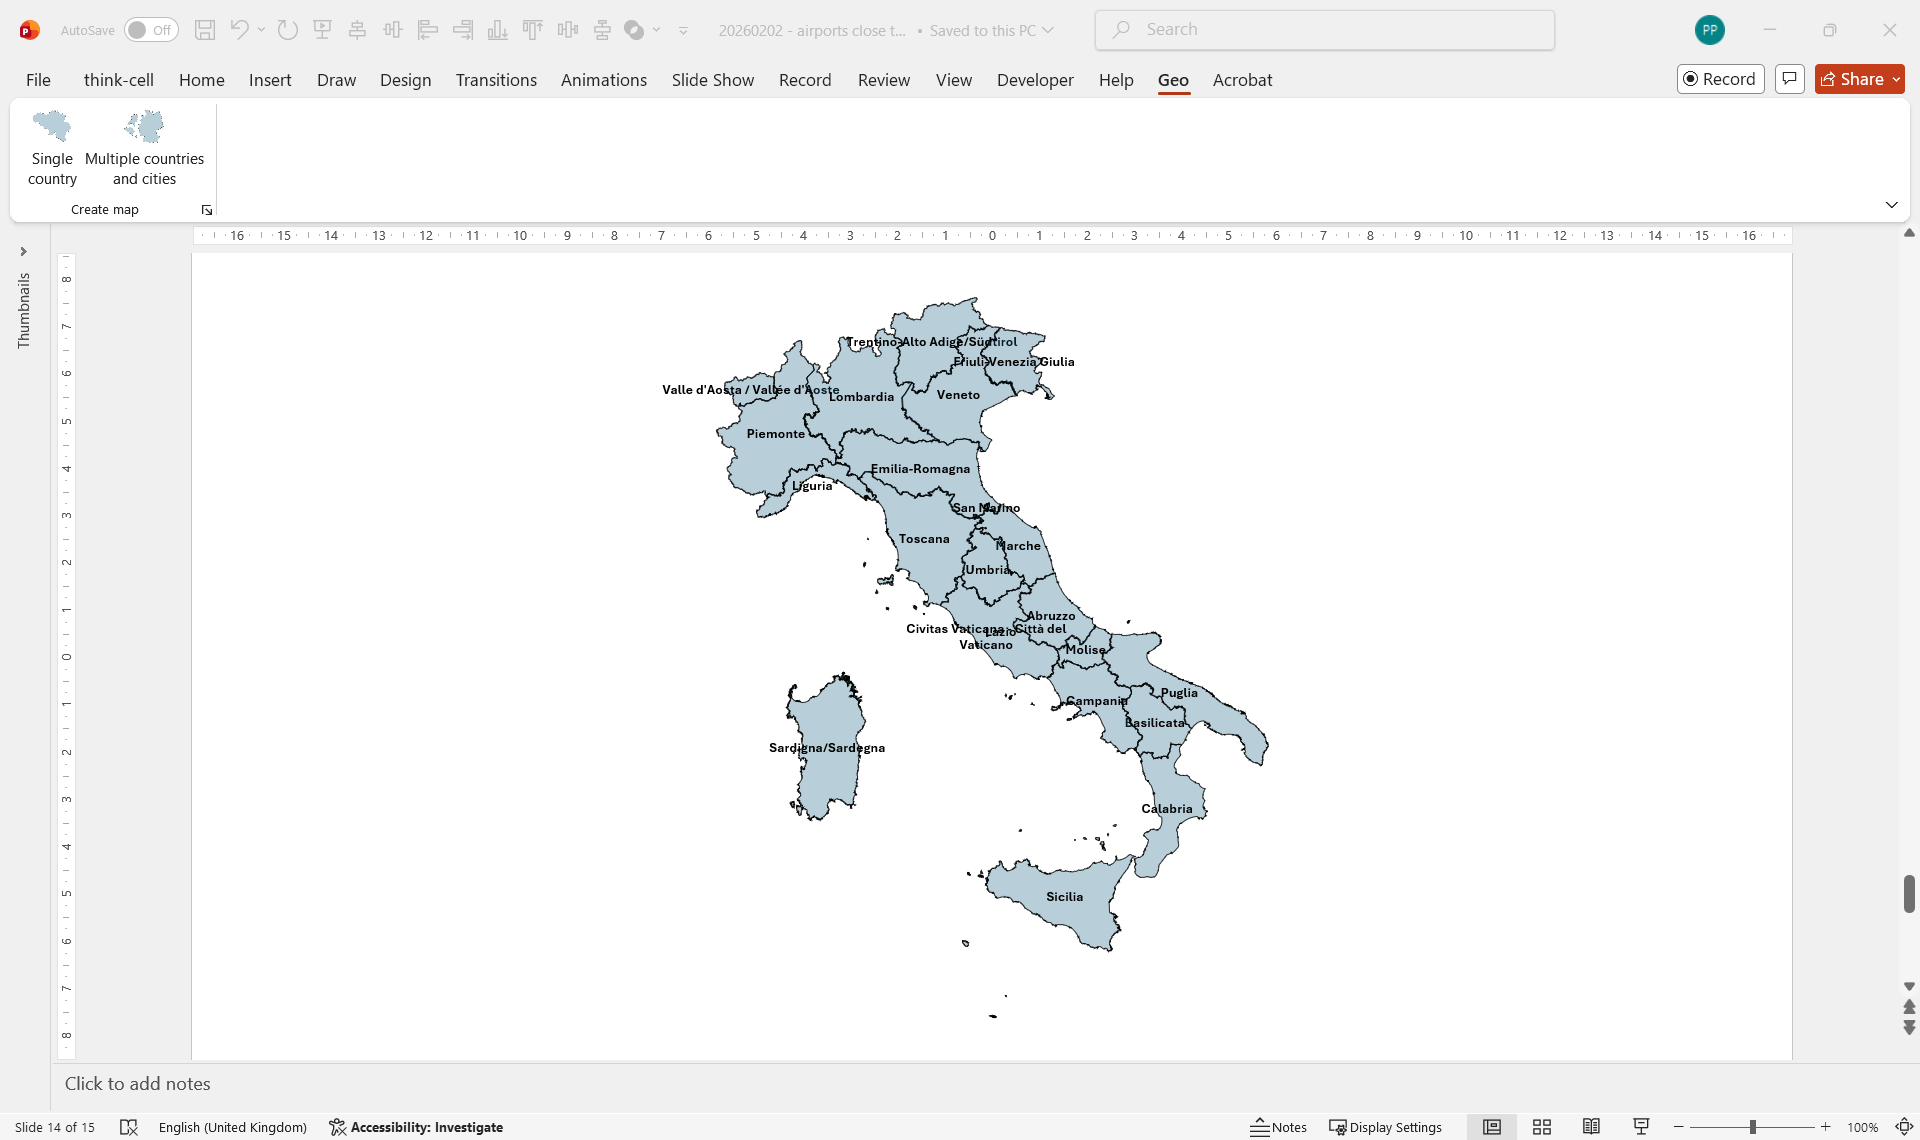
Task: Toggle the Notes pane
Action: [1279, 1126]
